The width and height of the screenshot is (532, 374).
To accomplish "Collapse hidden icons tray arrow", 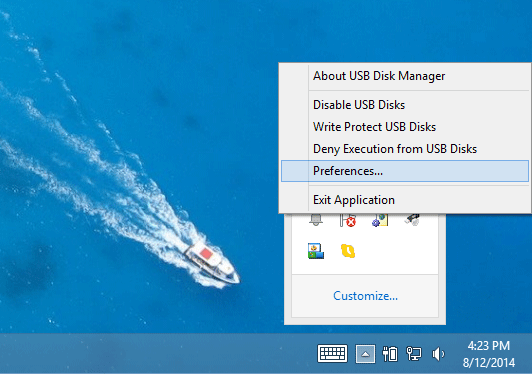I will (365, 354).
